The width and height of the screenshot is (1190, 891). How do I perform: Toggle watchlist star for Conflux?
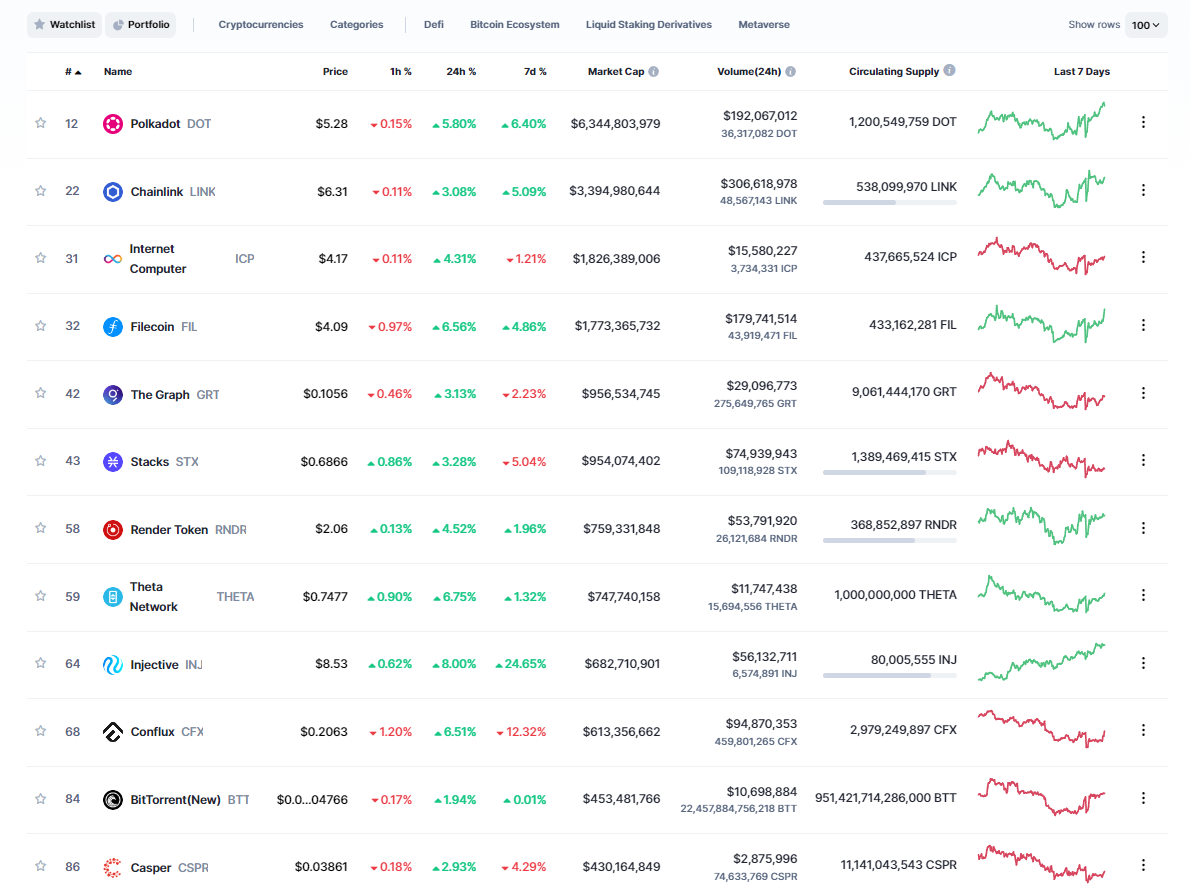41,731
